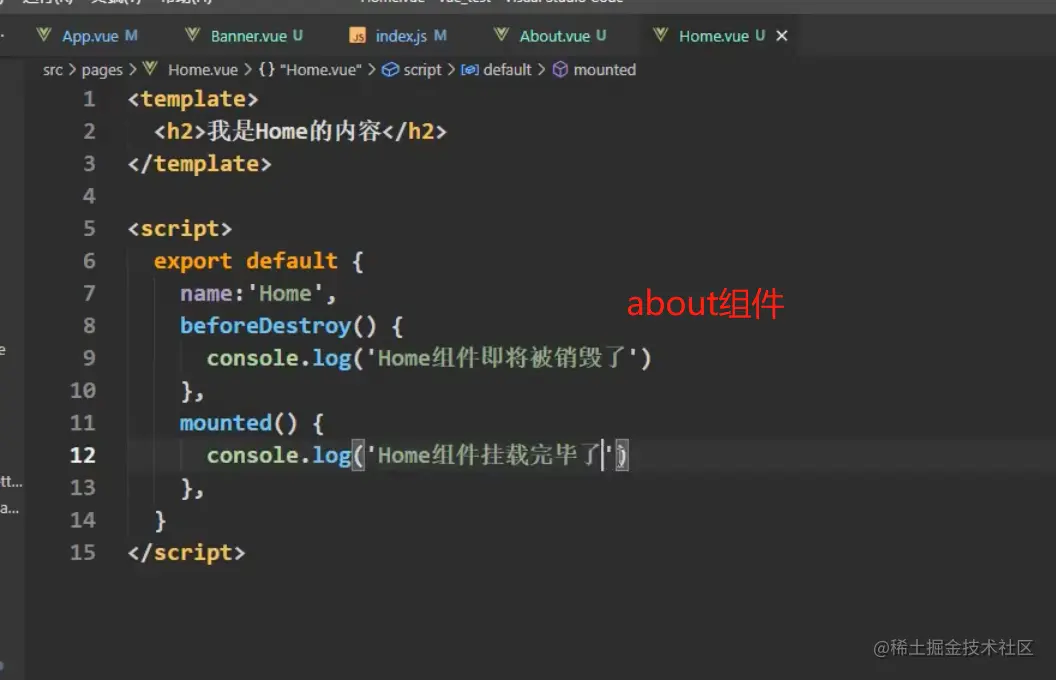Click the M status badge on App.vue tab
The width and height of the screenshot is (1056, 680).
pyautogui.click(x=131, y=35)
